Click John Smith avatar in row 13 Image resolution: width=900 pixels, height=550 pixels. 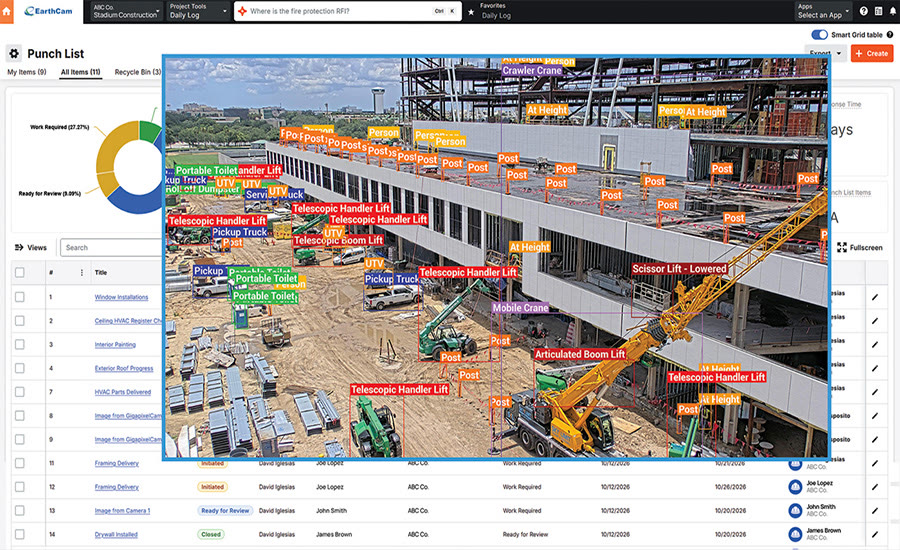pos(795,510)
